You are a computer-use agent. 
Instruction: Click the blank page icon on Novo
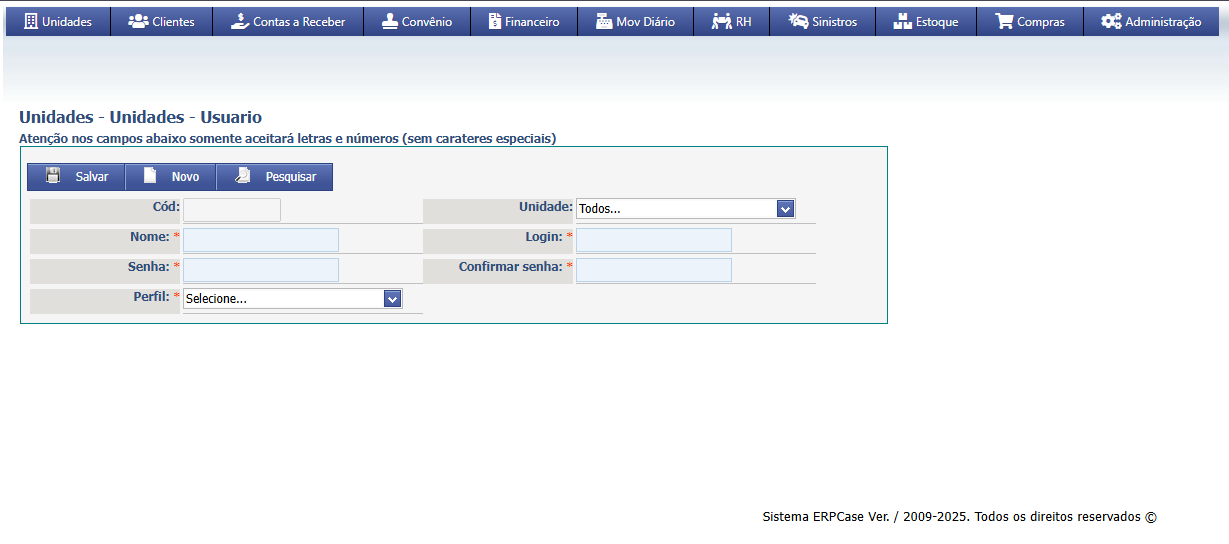click(150, 176)
